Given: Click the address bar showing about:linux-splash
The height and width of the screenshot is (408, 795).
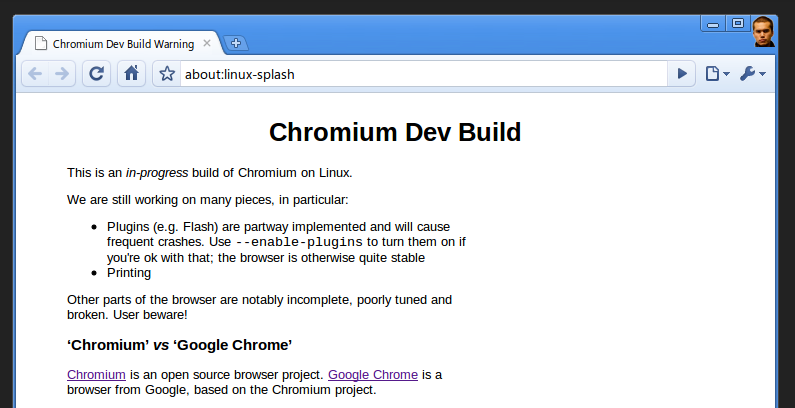Looking at the screenshot, I should (423, 74).
